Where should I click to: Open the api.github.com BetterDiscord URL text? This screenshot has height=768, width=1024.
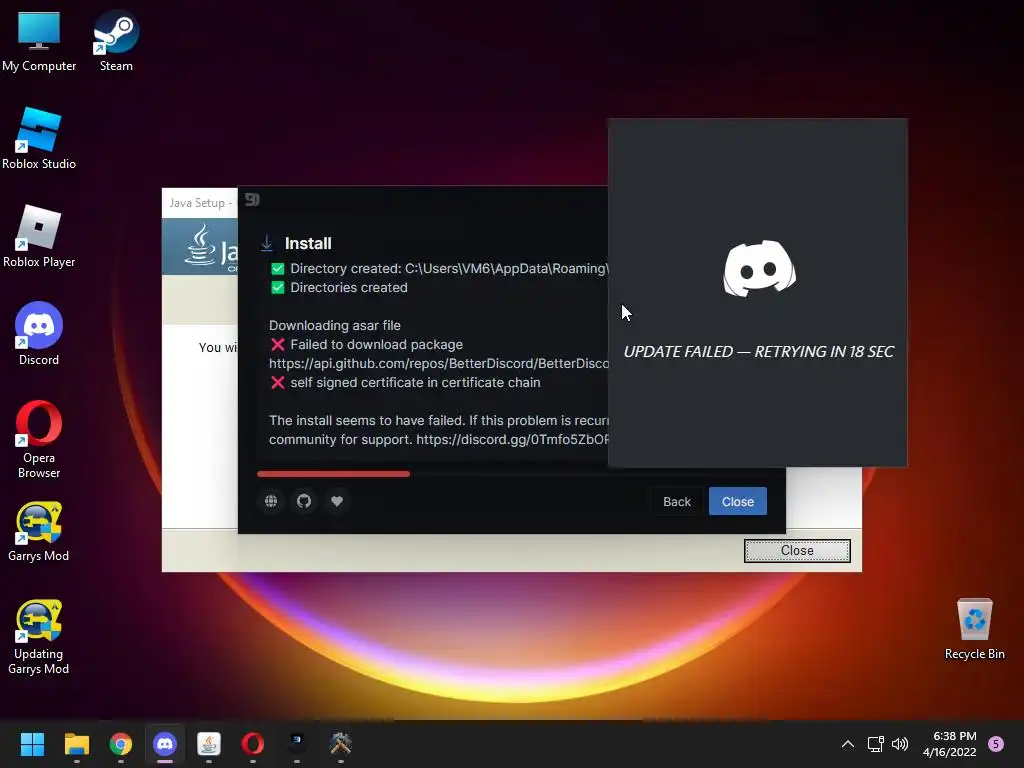point(439,363)
